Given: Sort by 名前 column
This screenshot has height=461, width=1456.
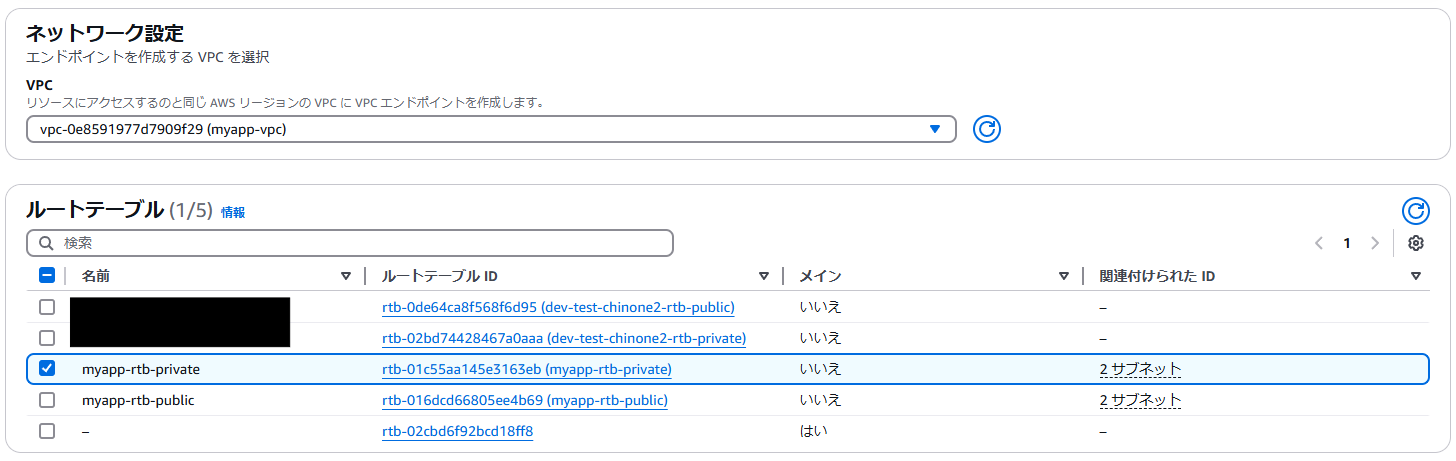Looking at the screenshot, I should (346, 276).
